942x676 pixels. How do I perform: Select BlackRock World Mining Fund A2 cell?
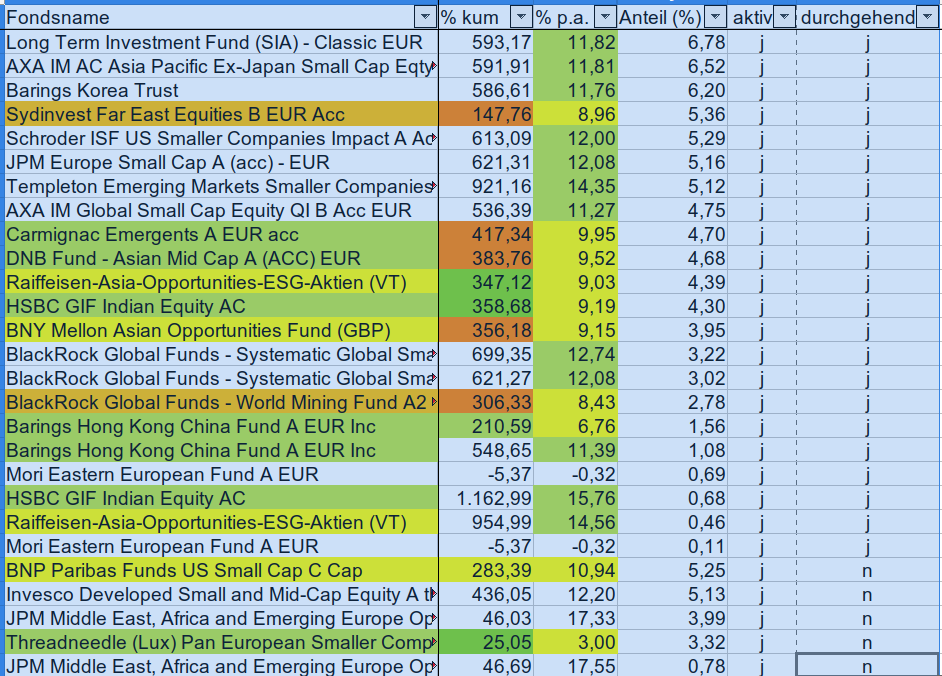click(x=222, y=403)
